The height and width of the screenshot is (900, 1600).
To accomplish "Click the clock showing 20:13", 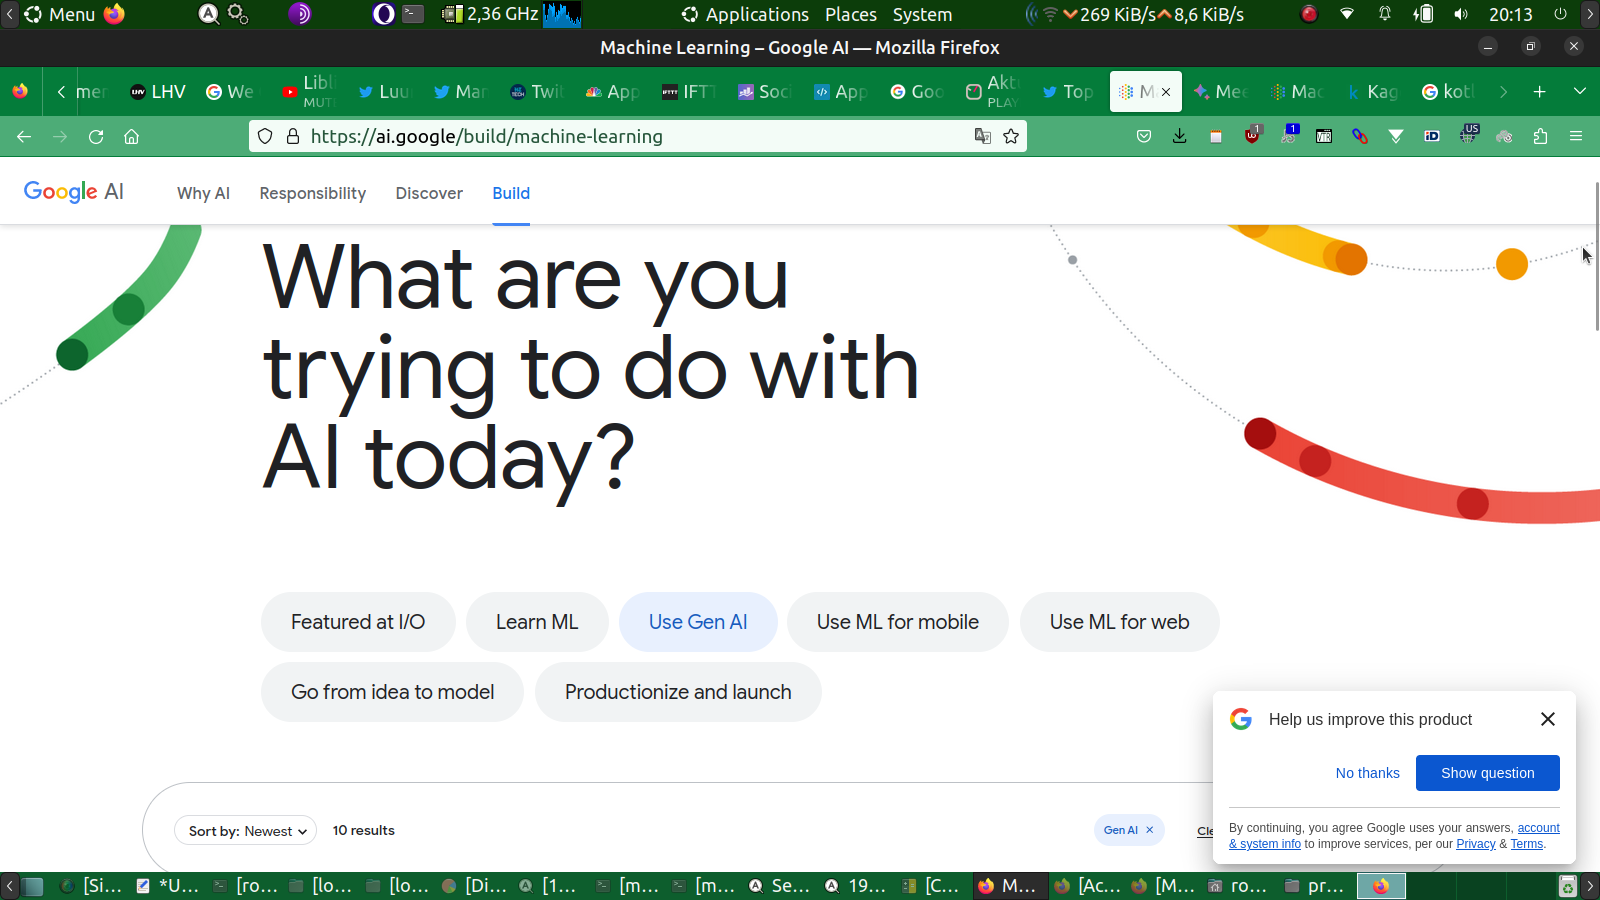I will 1510,14.
